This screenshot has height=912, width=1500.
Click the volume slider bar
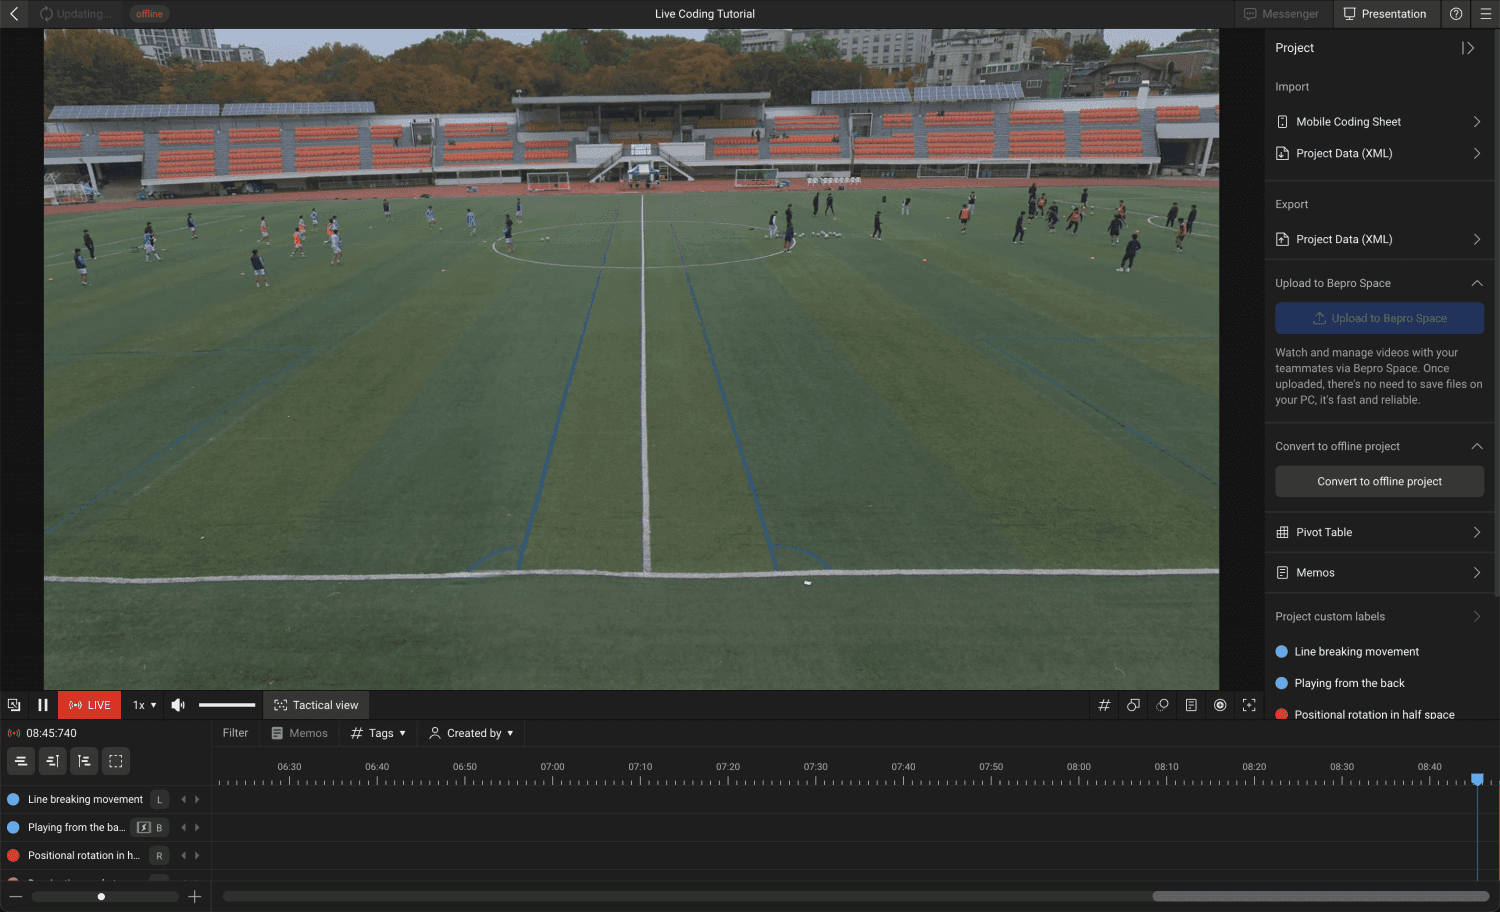click(227, 705)
